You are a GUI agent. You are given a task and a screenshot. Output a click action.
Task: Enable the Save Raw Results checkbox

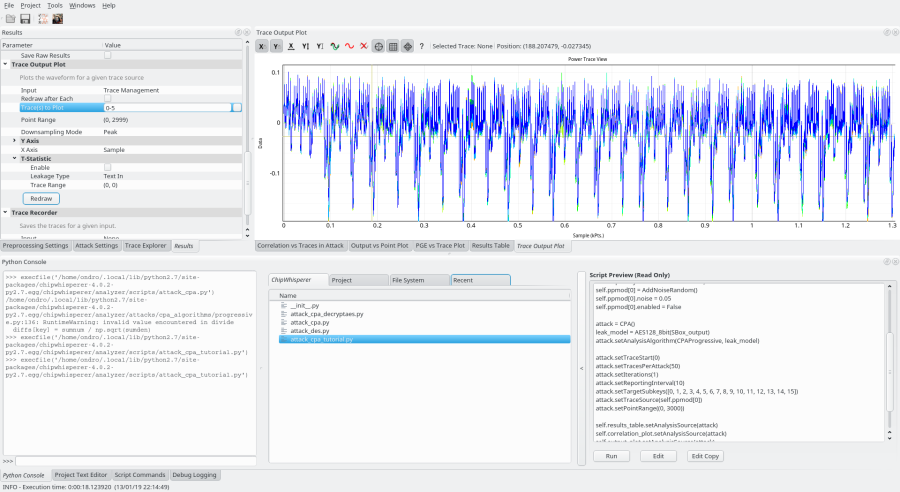(108, 55)
